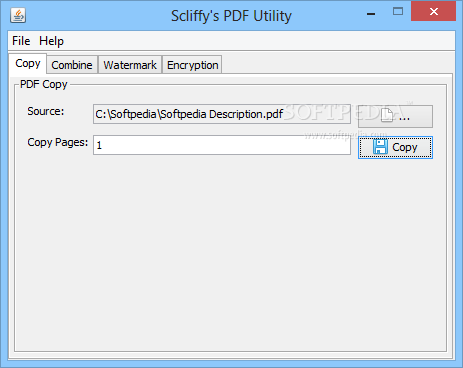Click the Copy button with floppy disk
Image resolution: width=463 pixels, height=368 pixels.
click(395, 147)
